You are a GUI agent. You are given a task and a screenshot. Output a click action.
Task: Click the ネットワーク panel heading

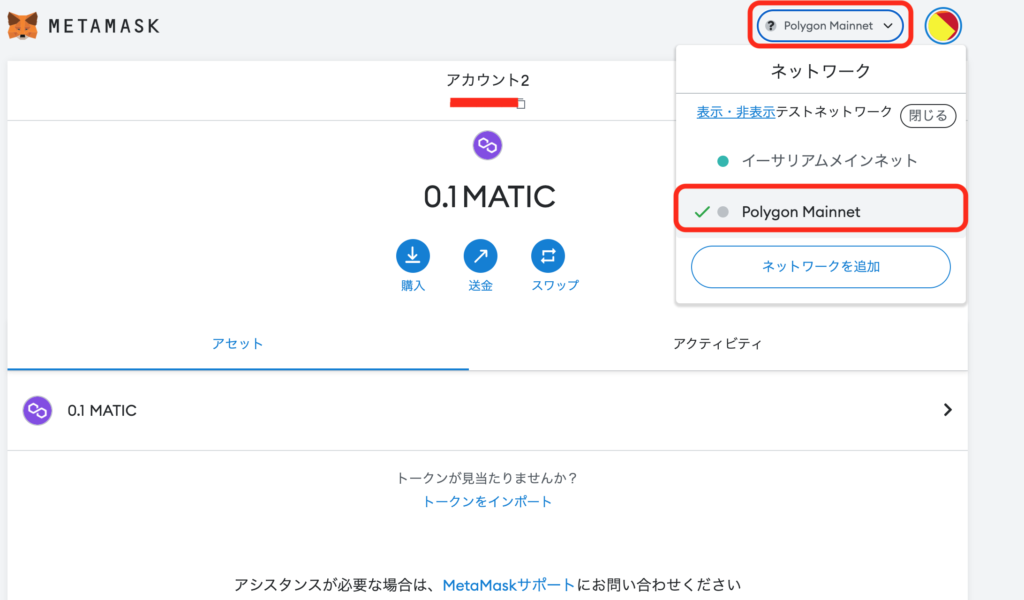(x=821, y=71)
